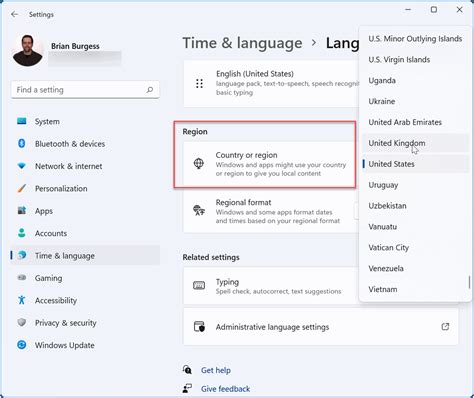Screen dimensions: 474x398
Task: Select Uruguay from the country list
Action: [415, 185]
